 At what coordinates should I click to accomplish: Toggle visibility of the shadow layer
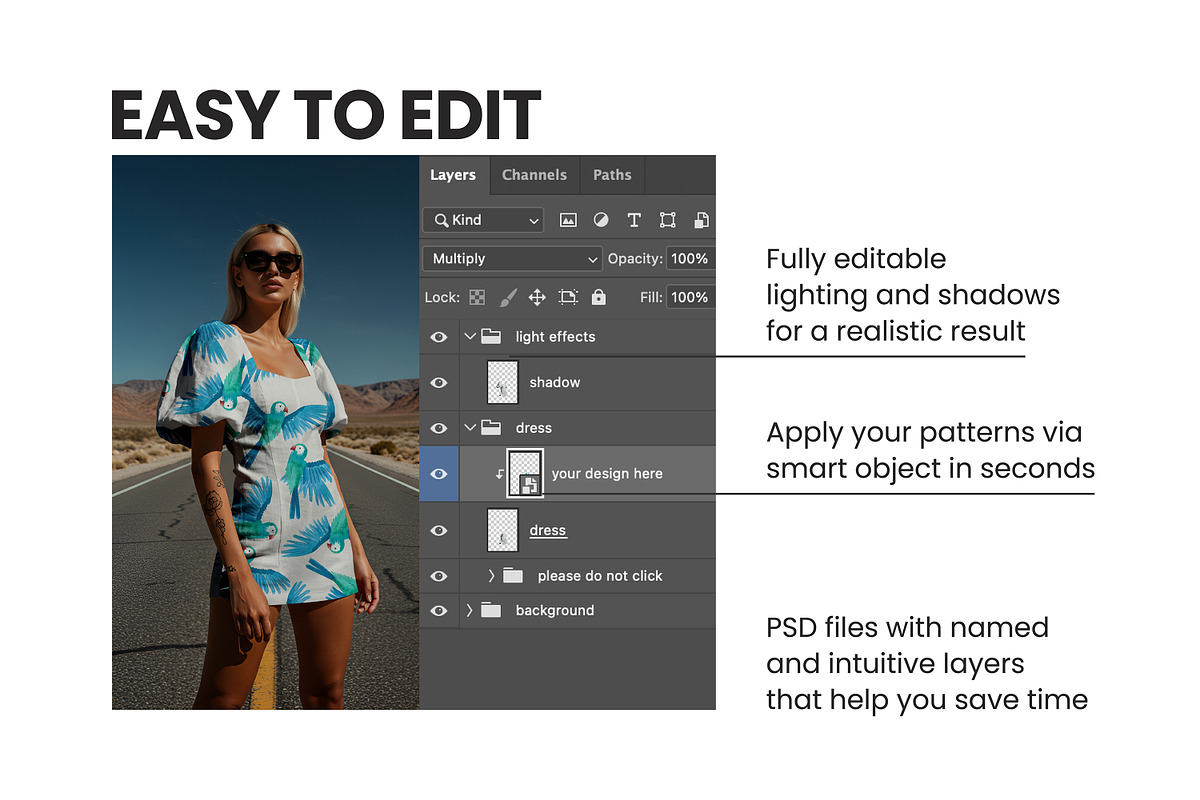coord(438,382)
